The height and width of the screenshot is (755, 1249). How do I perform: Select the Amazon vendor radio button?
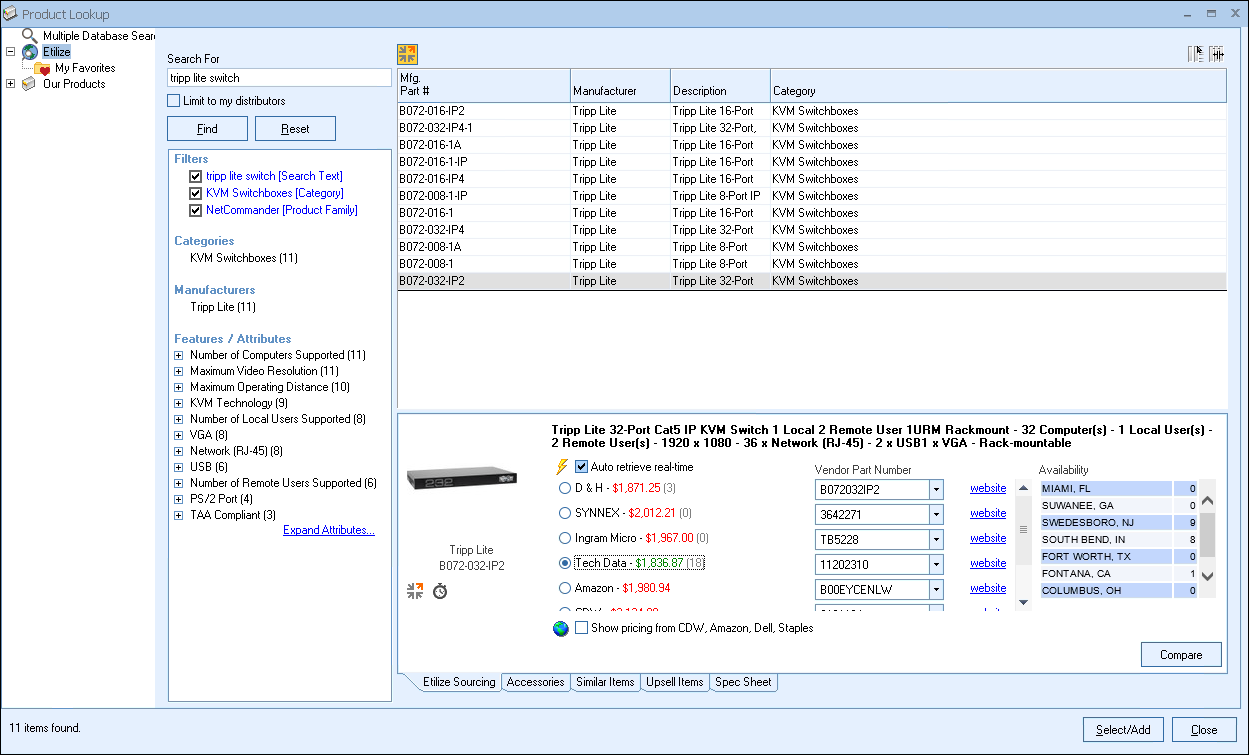[x=565, y=588]
